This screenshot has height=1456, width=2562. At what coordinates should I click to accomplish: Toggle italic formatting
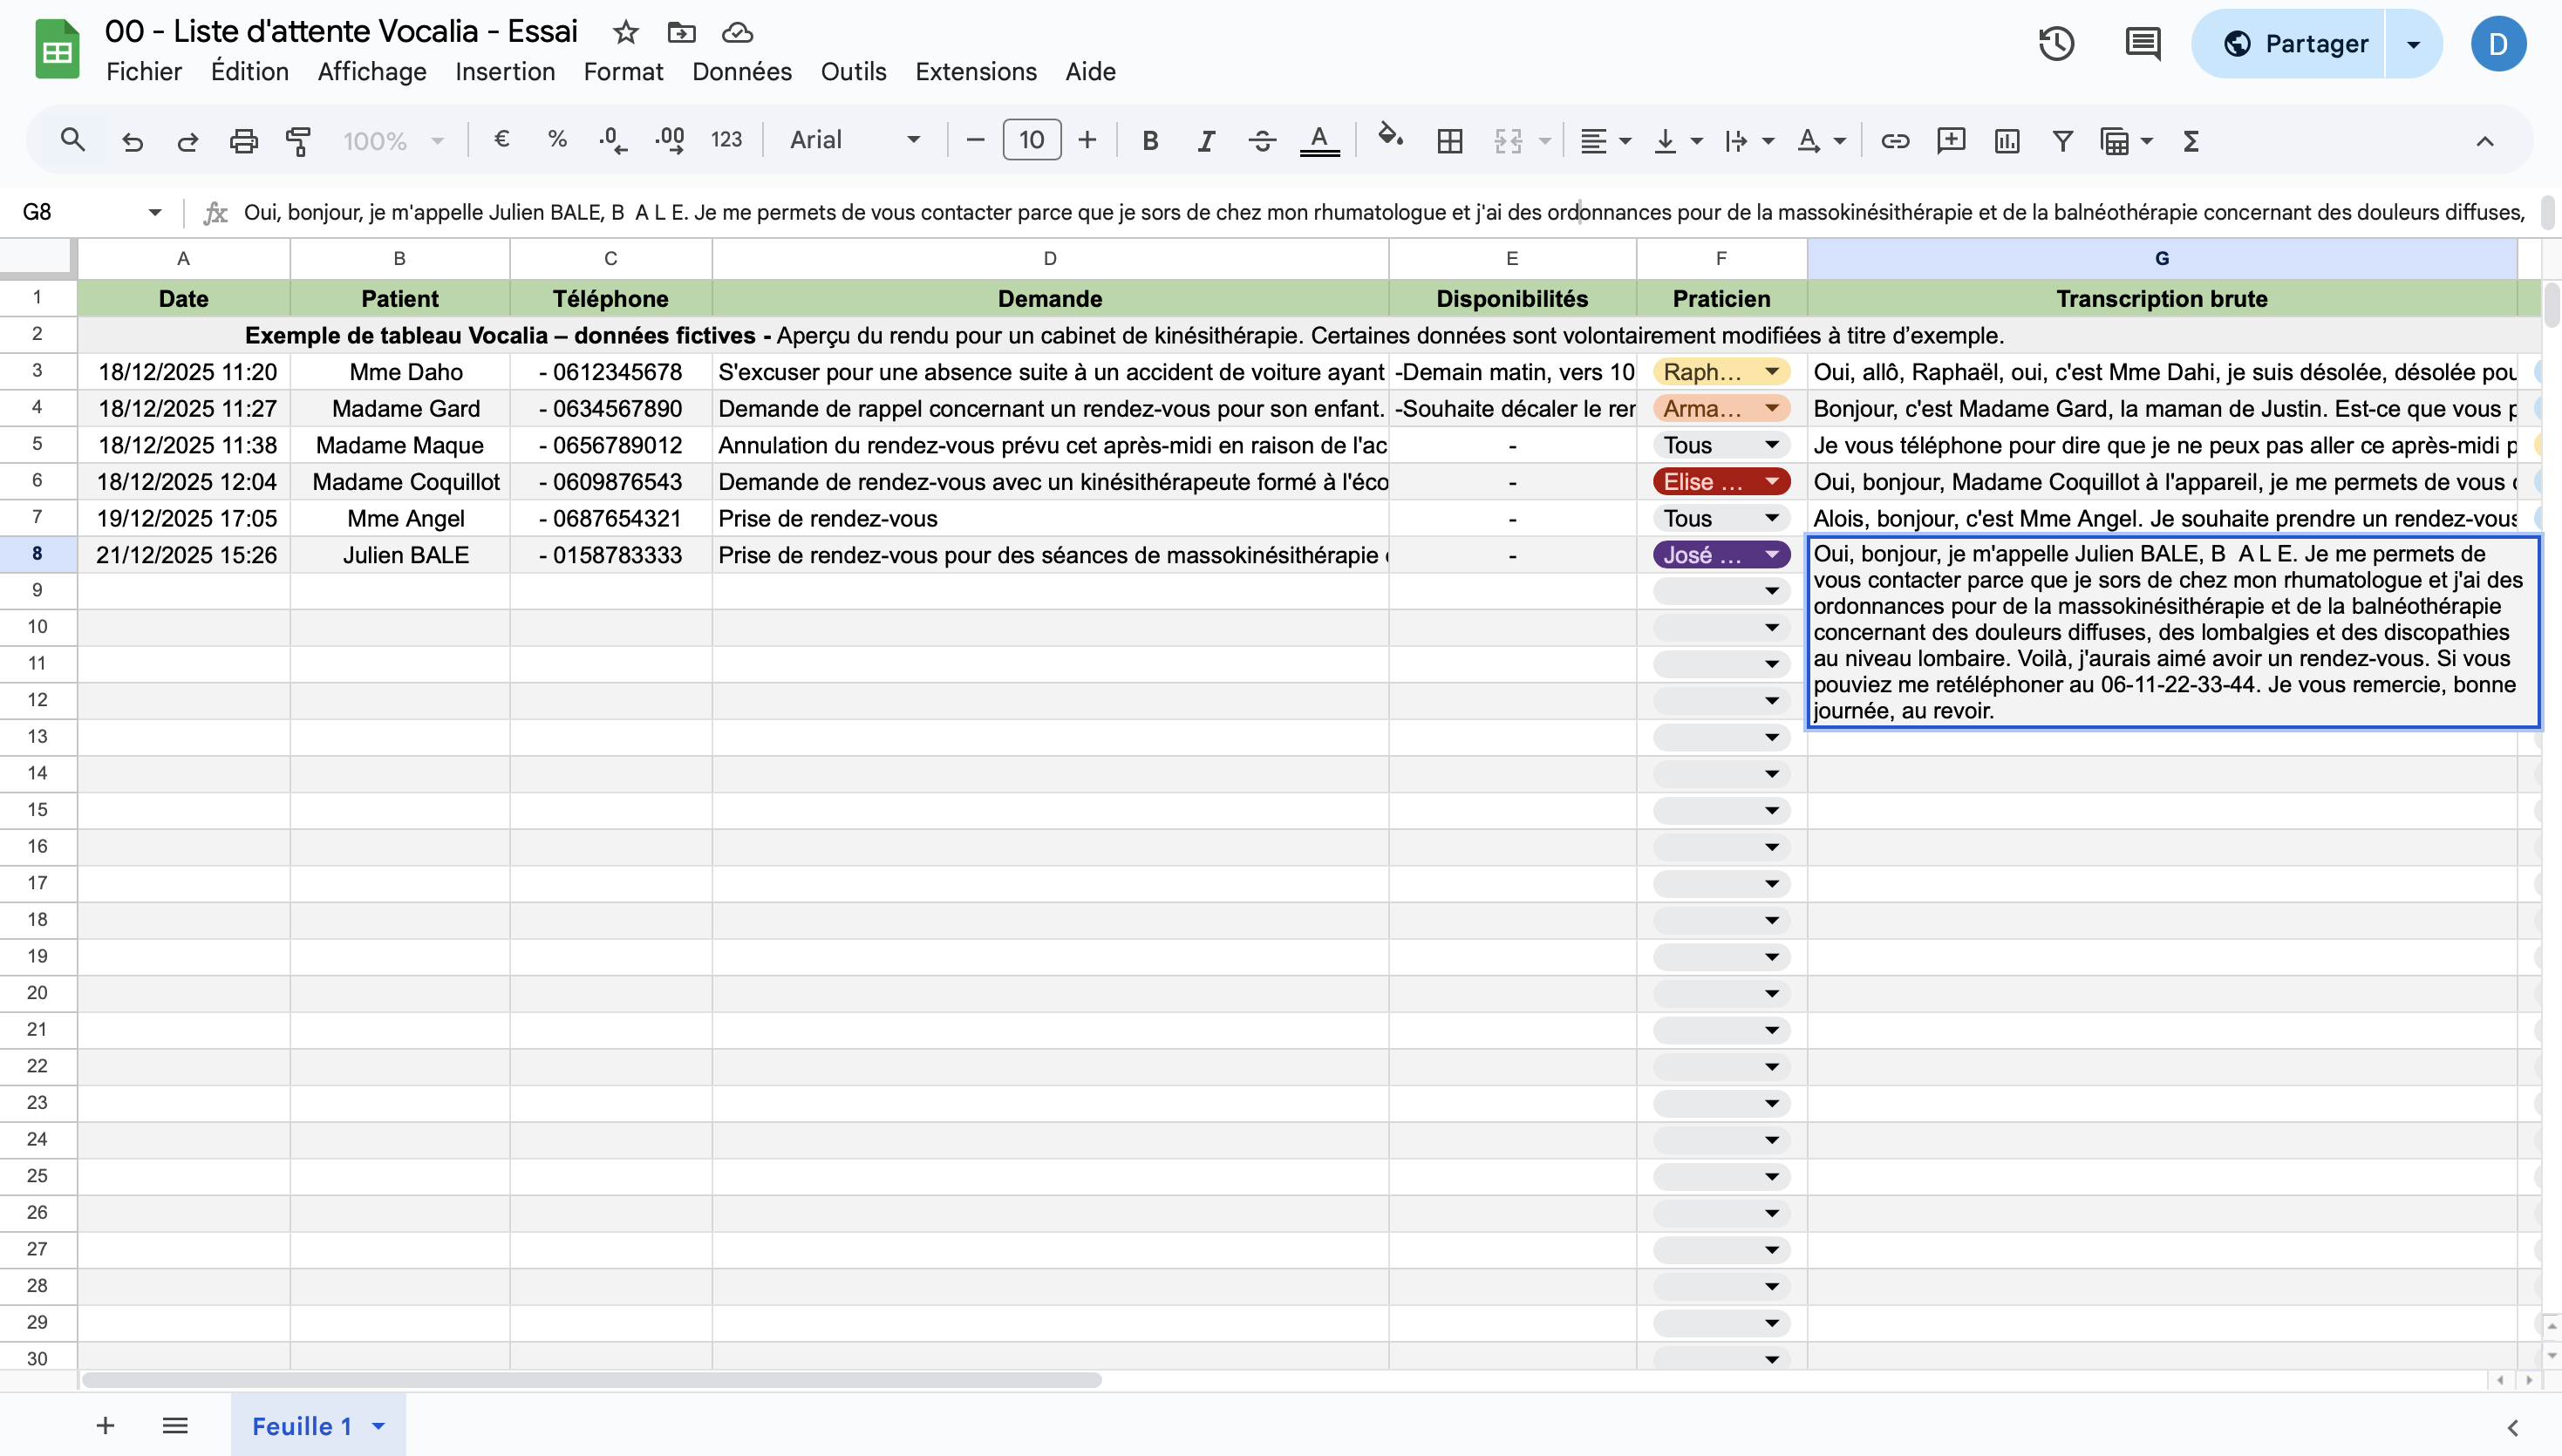click(x=1206, y=141)
